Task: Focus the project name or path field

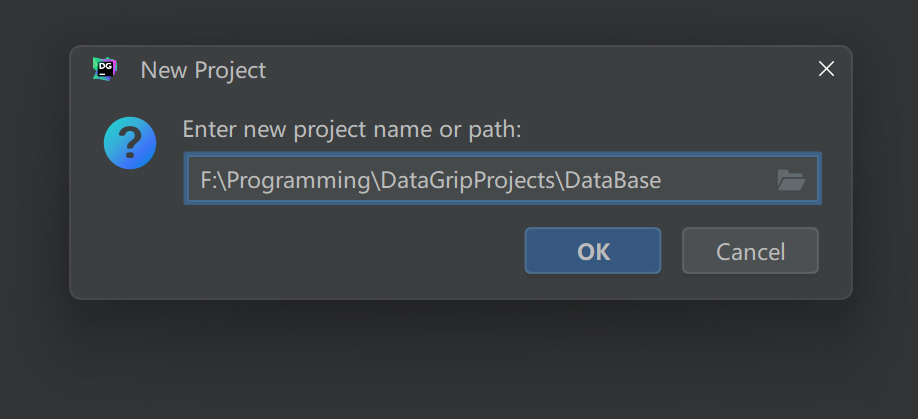Action: click(480, 180)
